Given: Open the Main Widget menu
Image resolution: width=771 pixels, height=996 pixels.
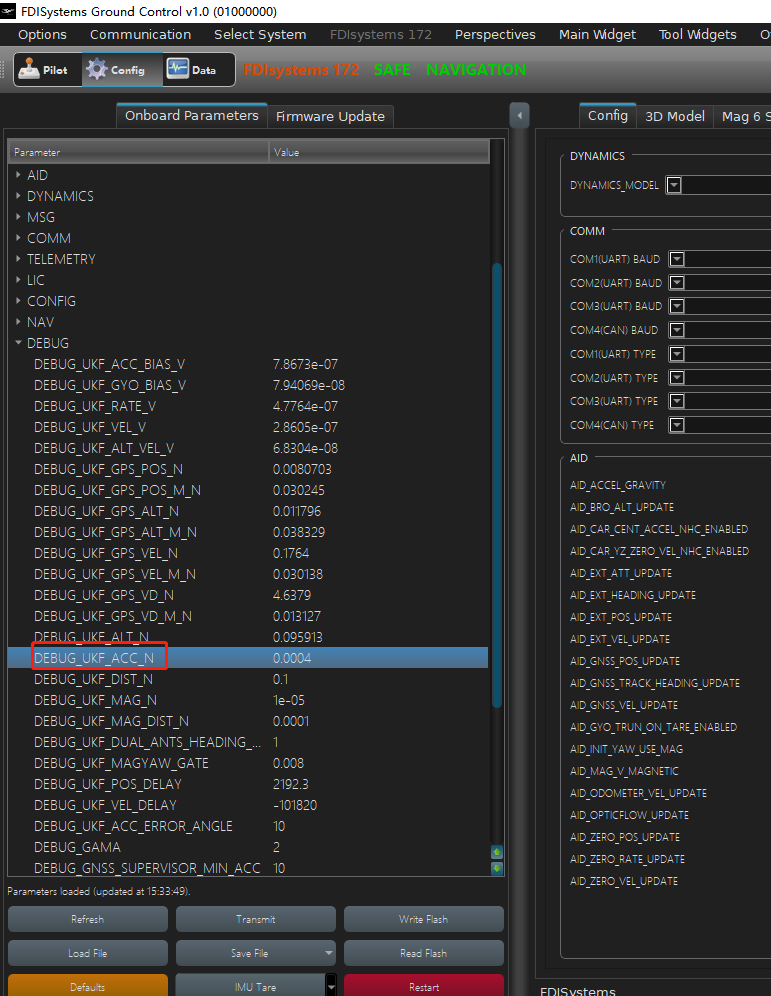Looking at the screenshot, I should 597,34.
